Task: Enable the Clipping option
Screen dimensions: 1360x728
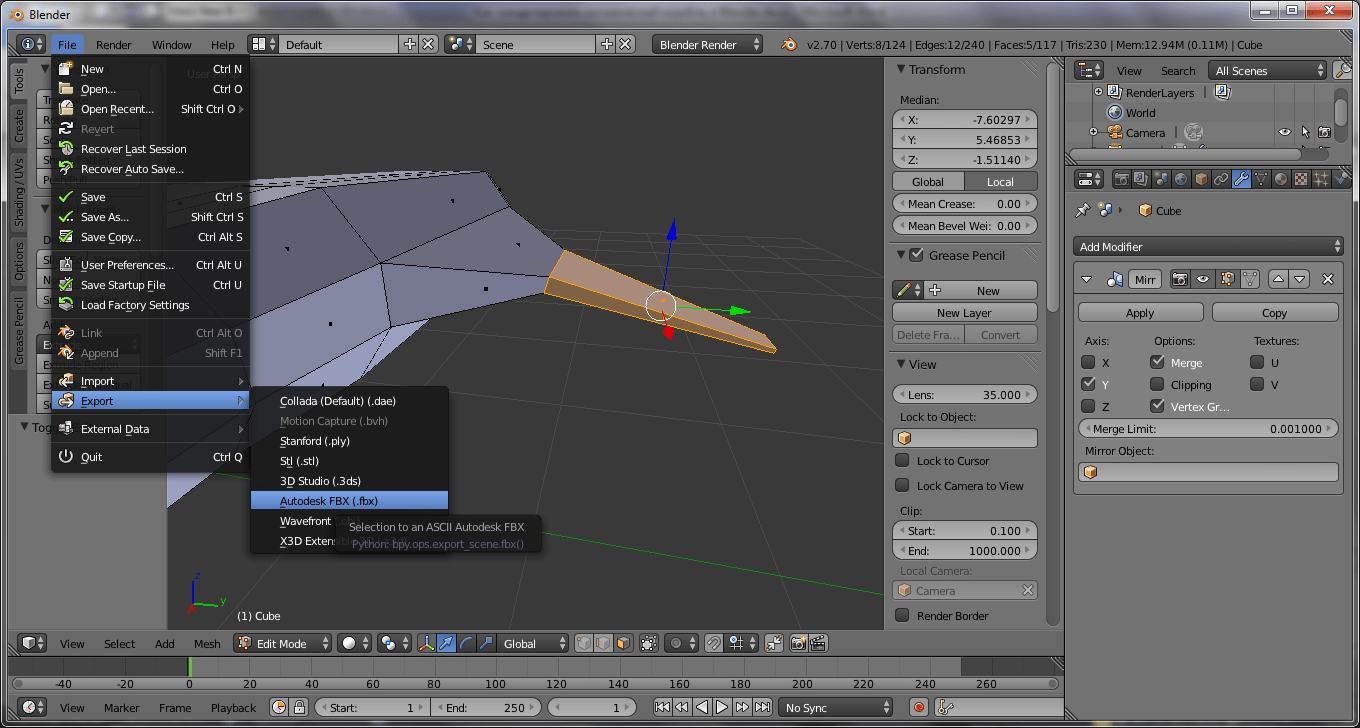Action: [x=1157, y=384]
